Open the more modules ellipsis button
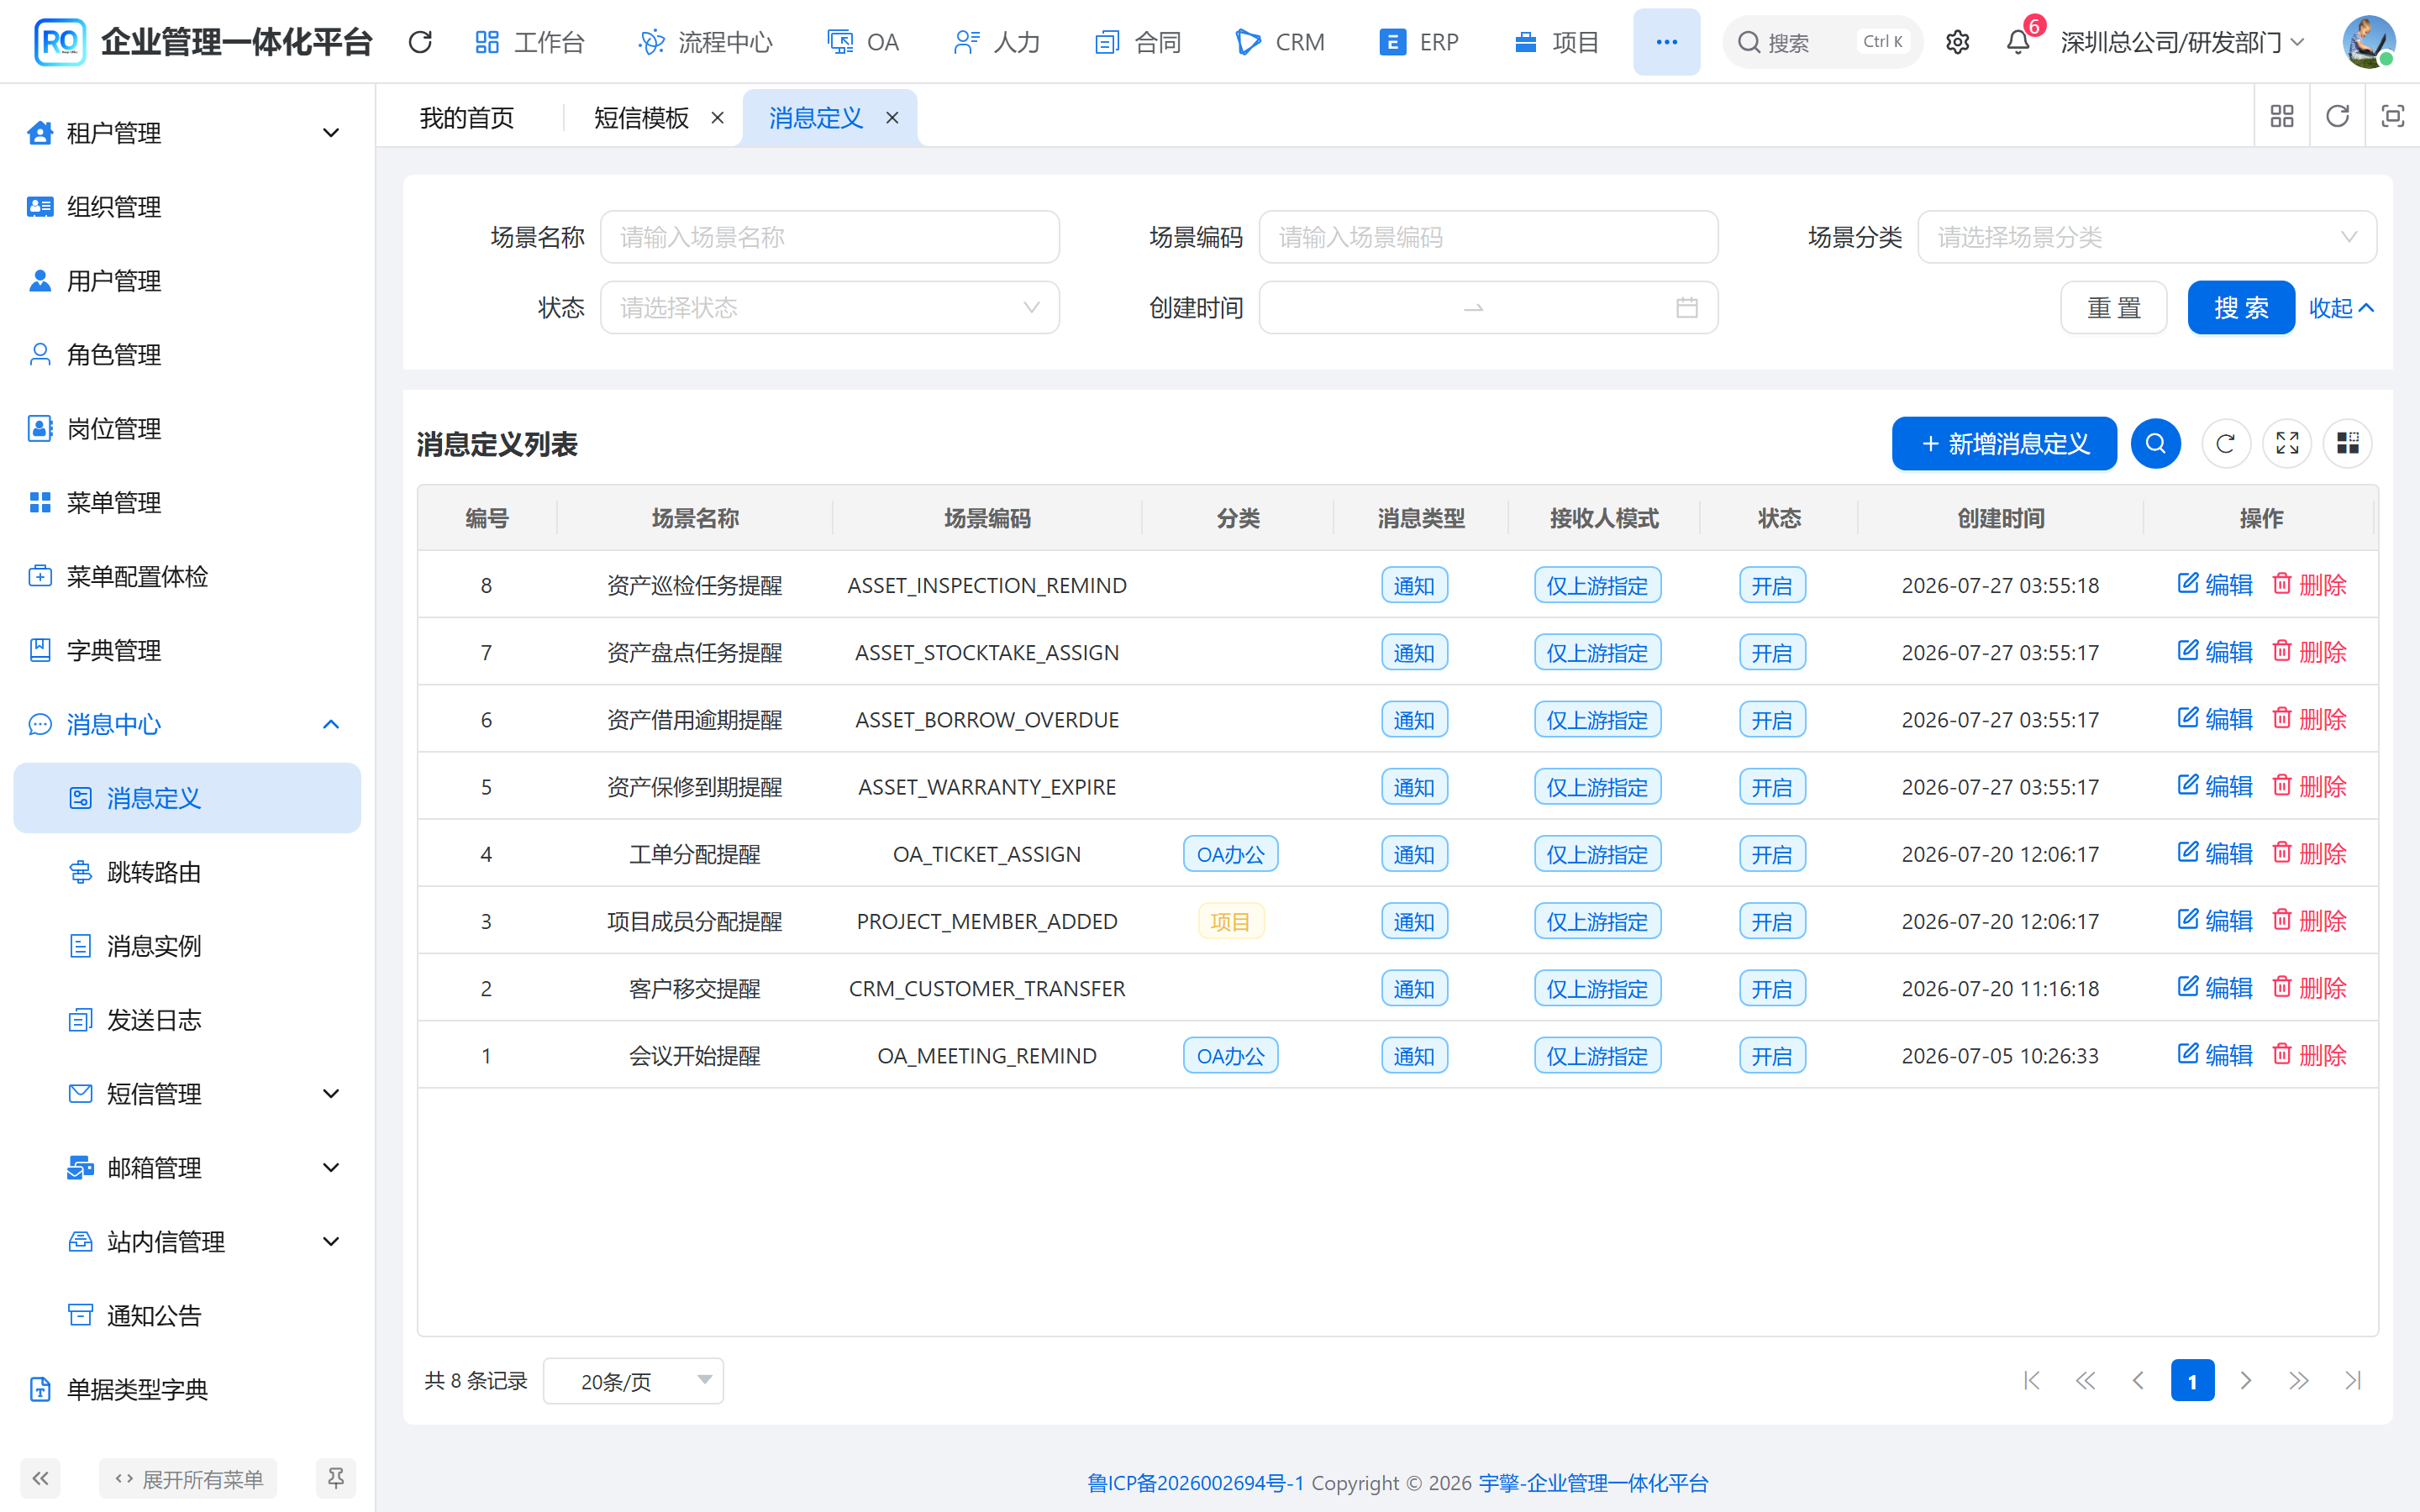This screenshot has width=2420, height=1512. tap(1666, 42)
